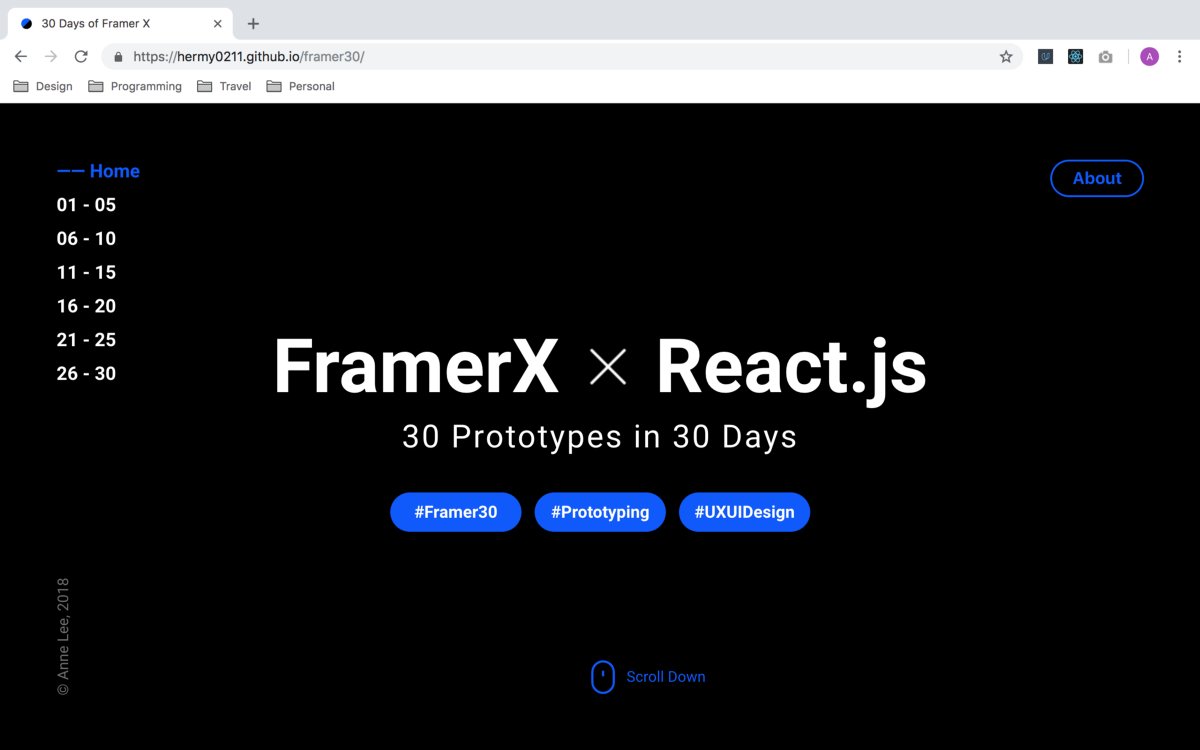
Task: Jump to prototypes 21 - 25
Action: click(x=86, y=340)
